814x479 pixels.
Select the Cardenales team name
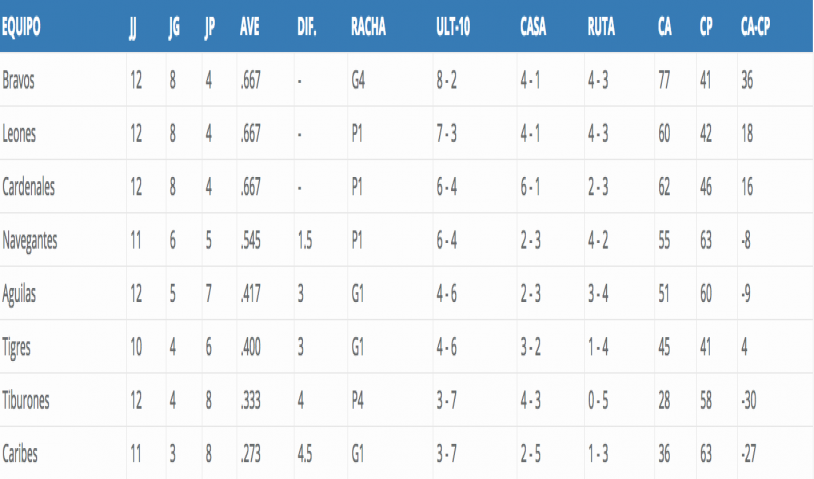coord(27,187)
